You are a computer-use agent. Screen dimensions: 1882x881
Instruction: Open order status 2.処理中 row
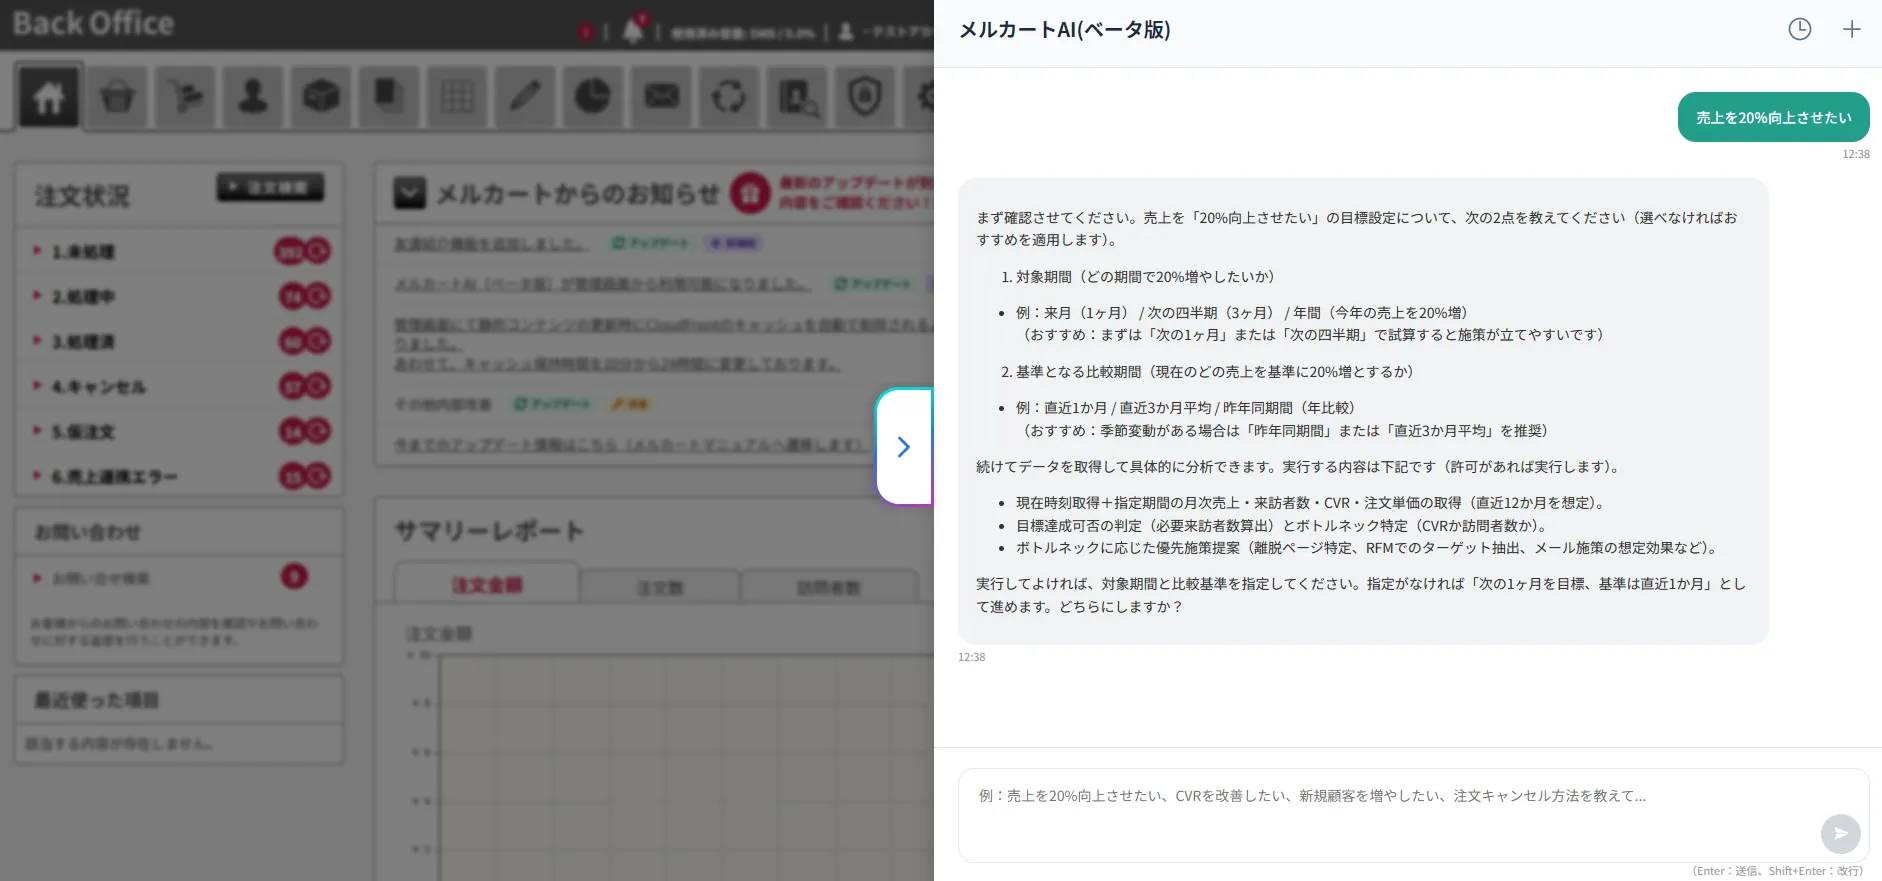pyautogui.click(x=180, y=296)
